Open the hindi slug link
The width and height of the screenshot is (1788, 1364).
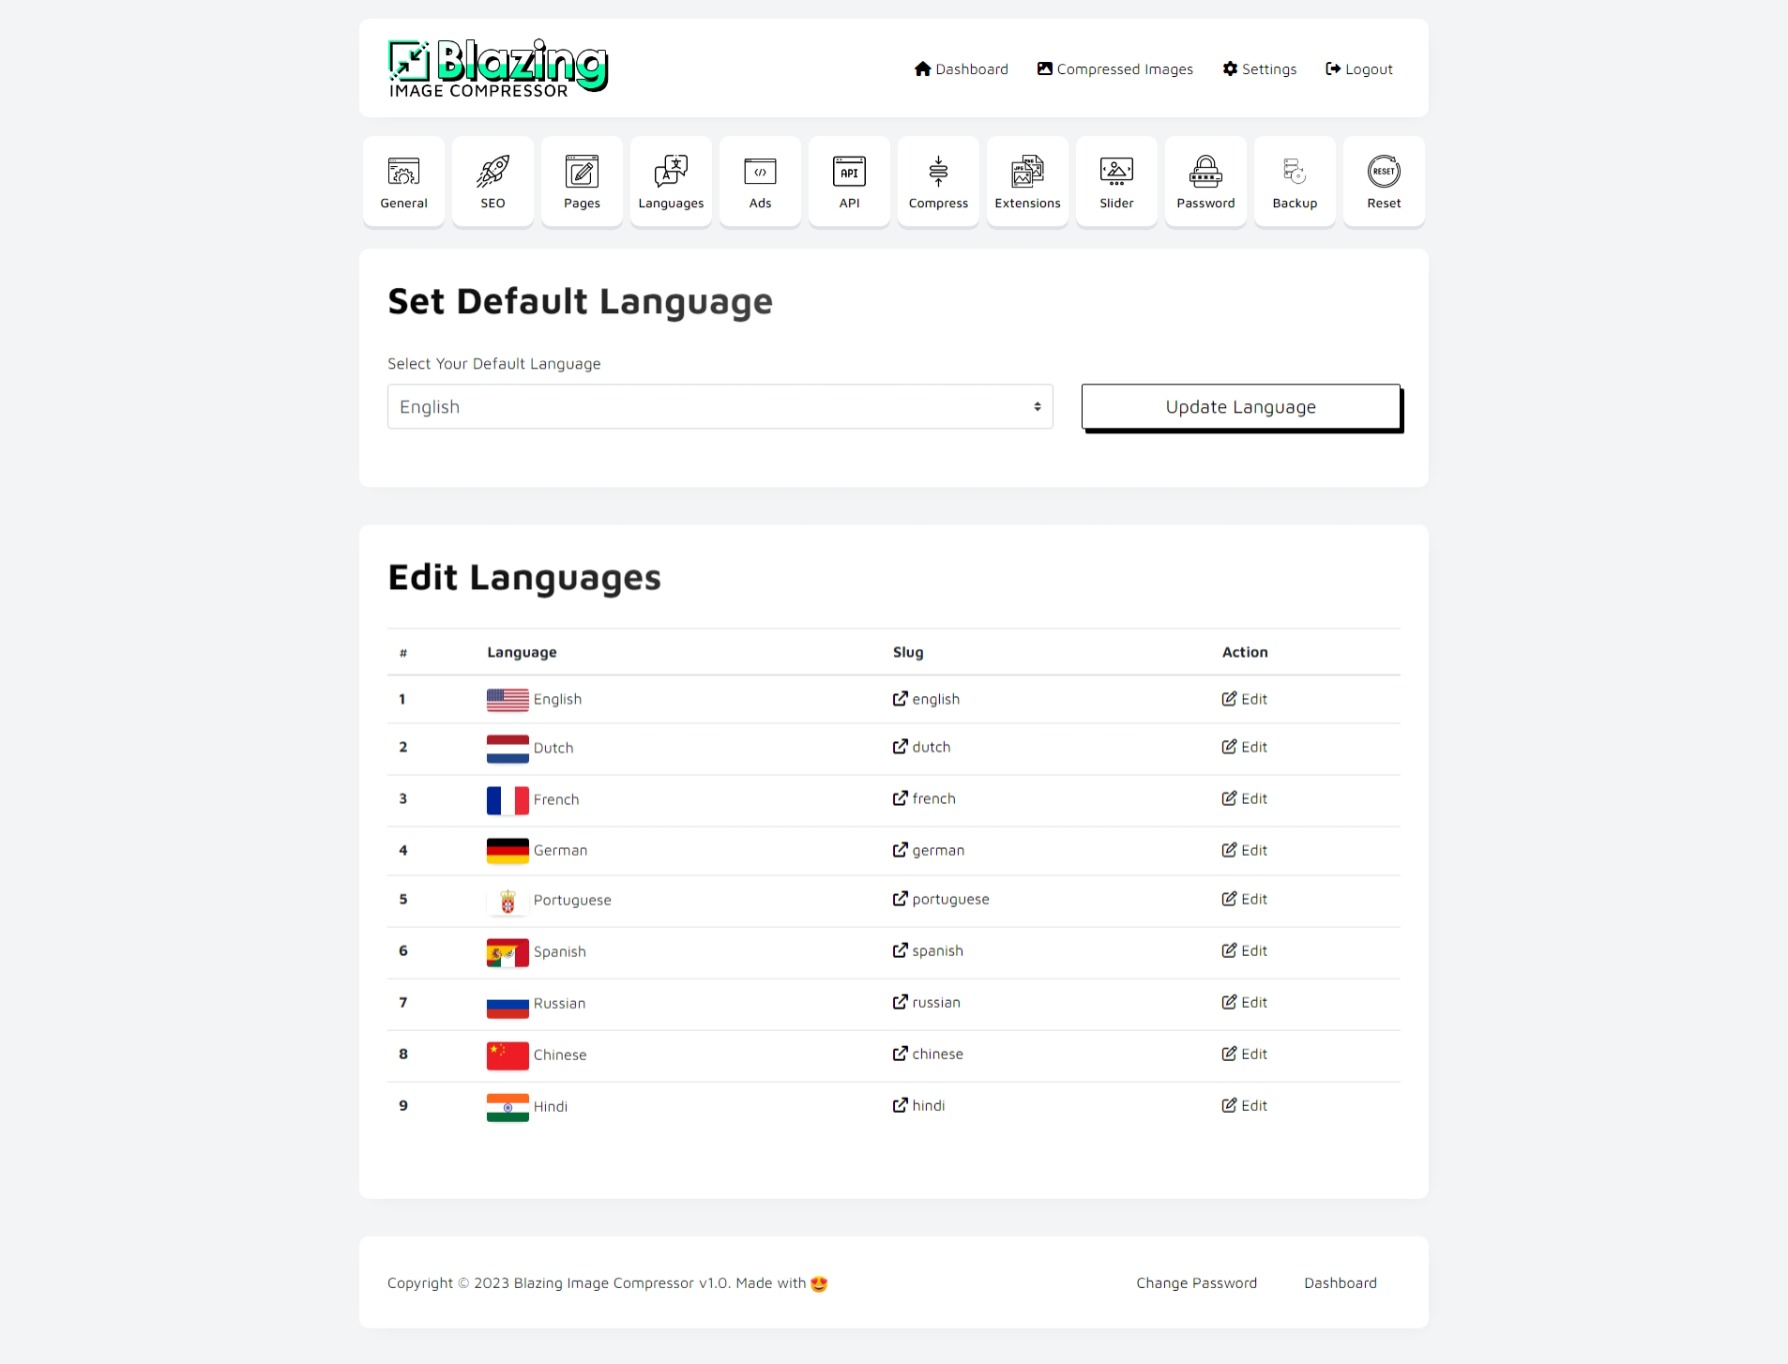tap(919, 1105)
